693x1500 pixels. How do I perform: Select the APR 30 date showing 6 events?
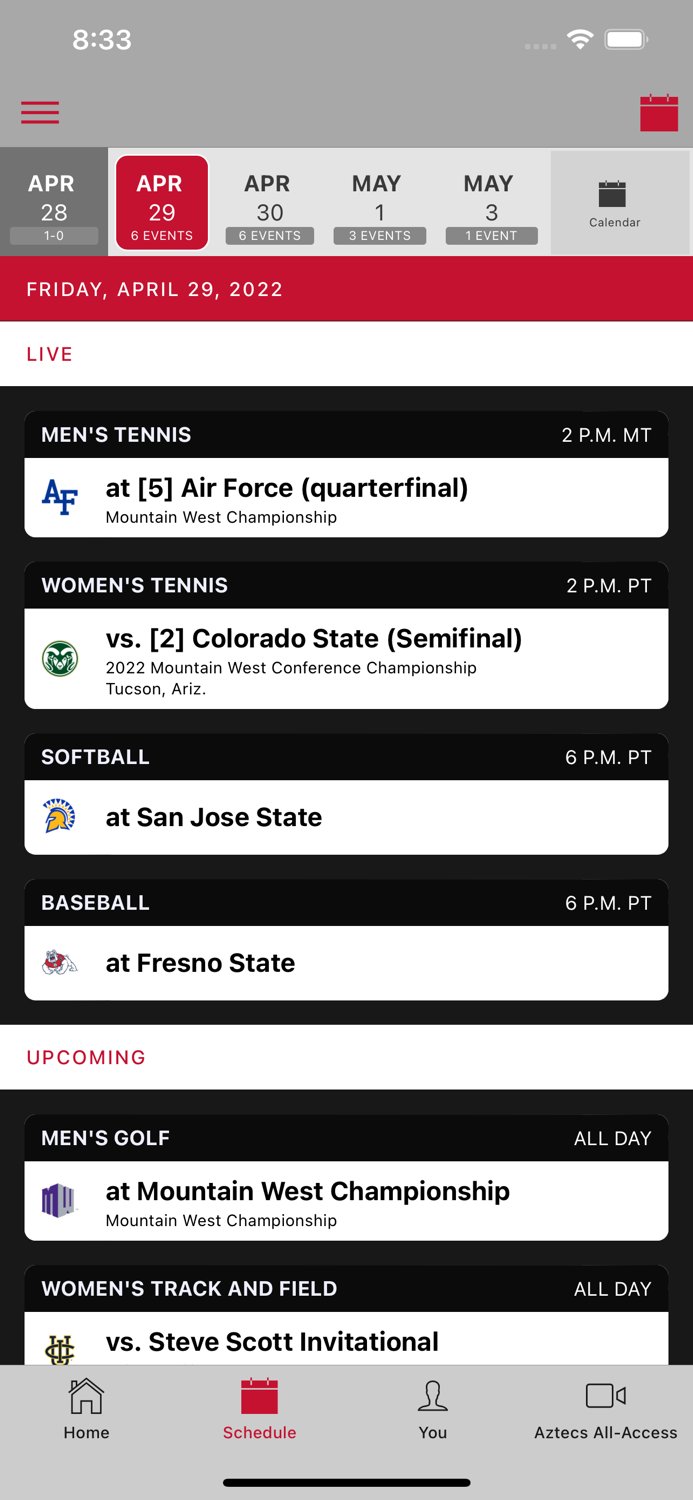click(267, 202)
